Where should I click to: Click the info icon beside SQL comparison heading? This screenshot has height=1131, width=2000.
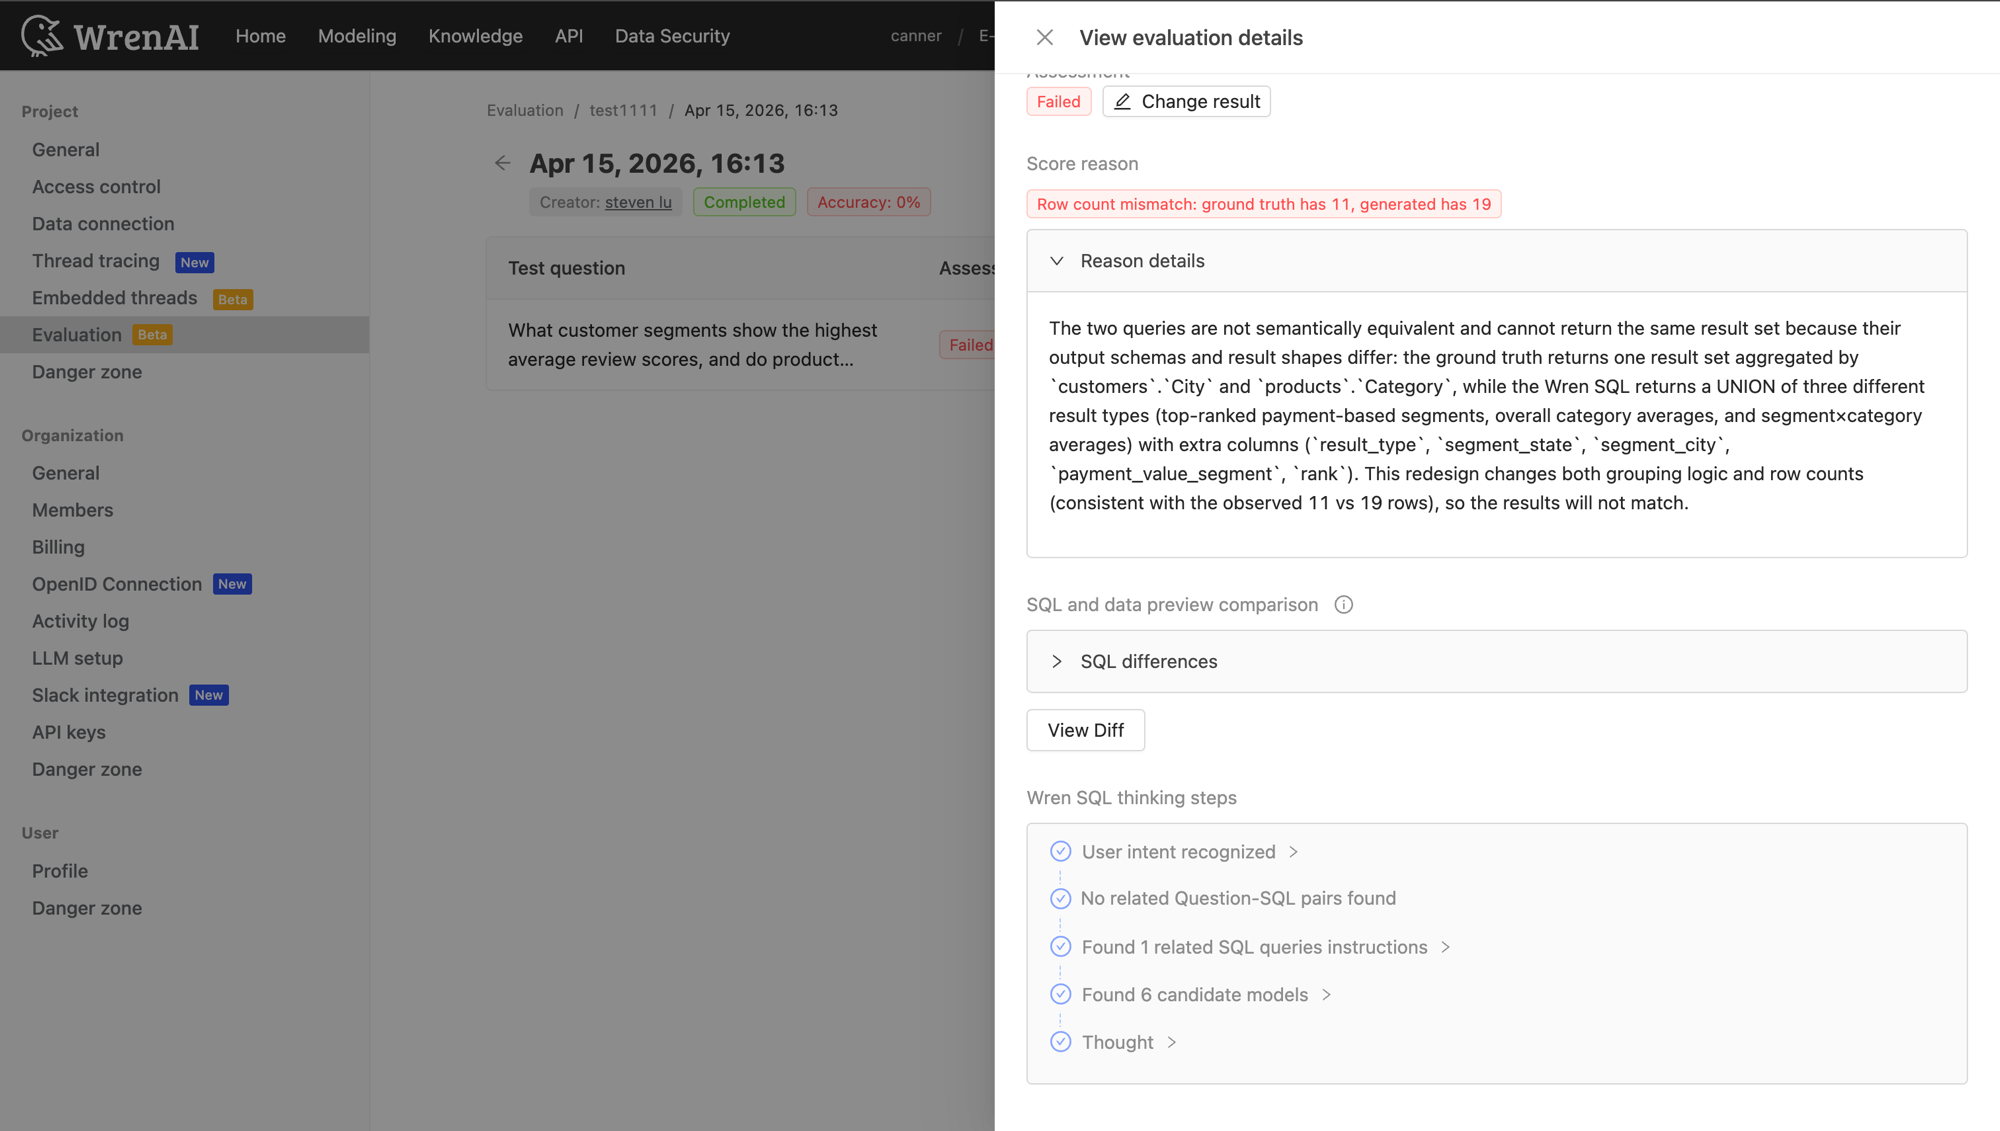coord(1344,604)
